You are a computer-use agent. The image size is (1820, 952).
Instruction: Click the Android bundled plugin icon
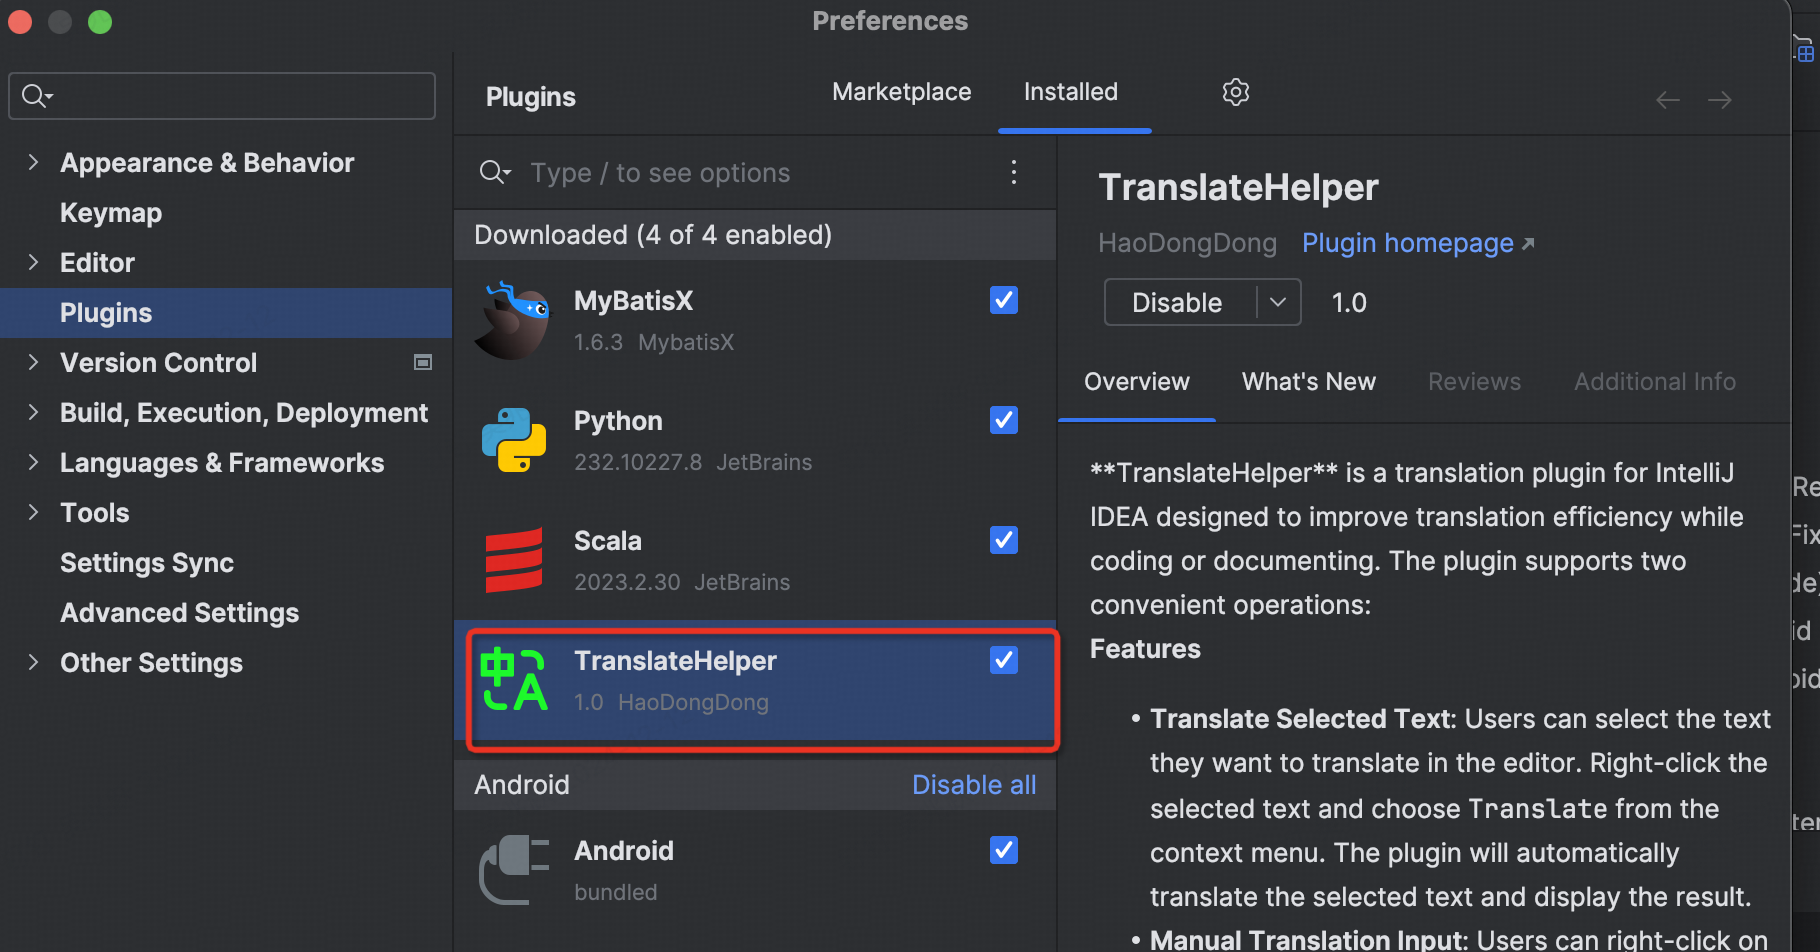pos(514,870)
